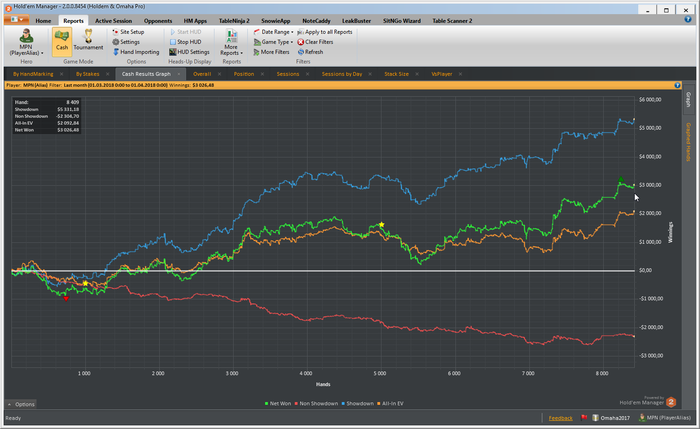Click the filter bar help icon
This screenshot has height=429, width=700.
(677, 85)
